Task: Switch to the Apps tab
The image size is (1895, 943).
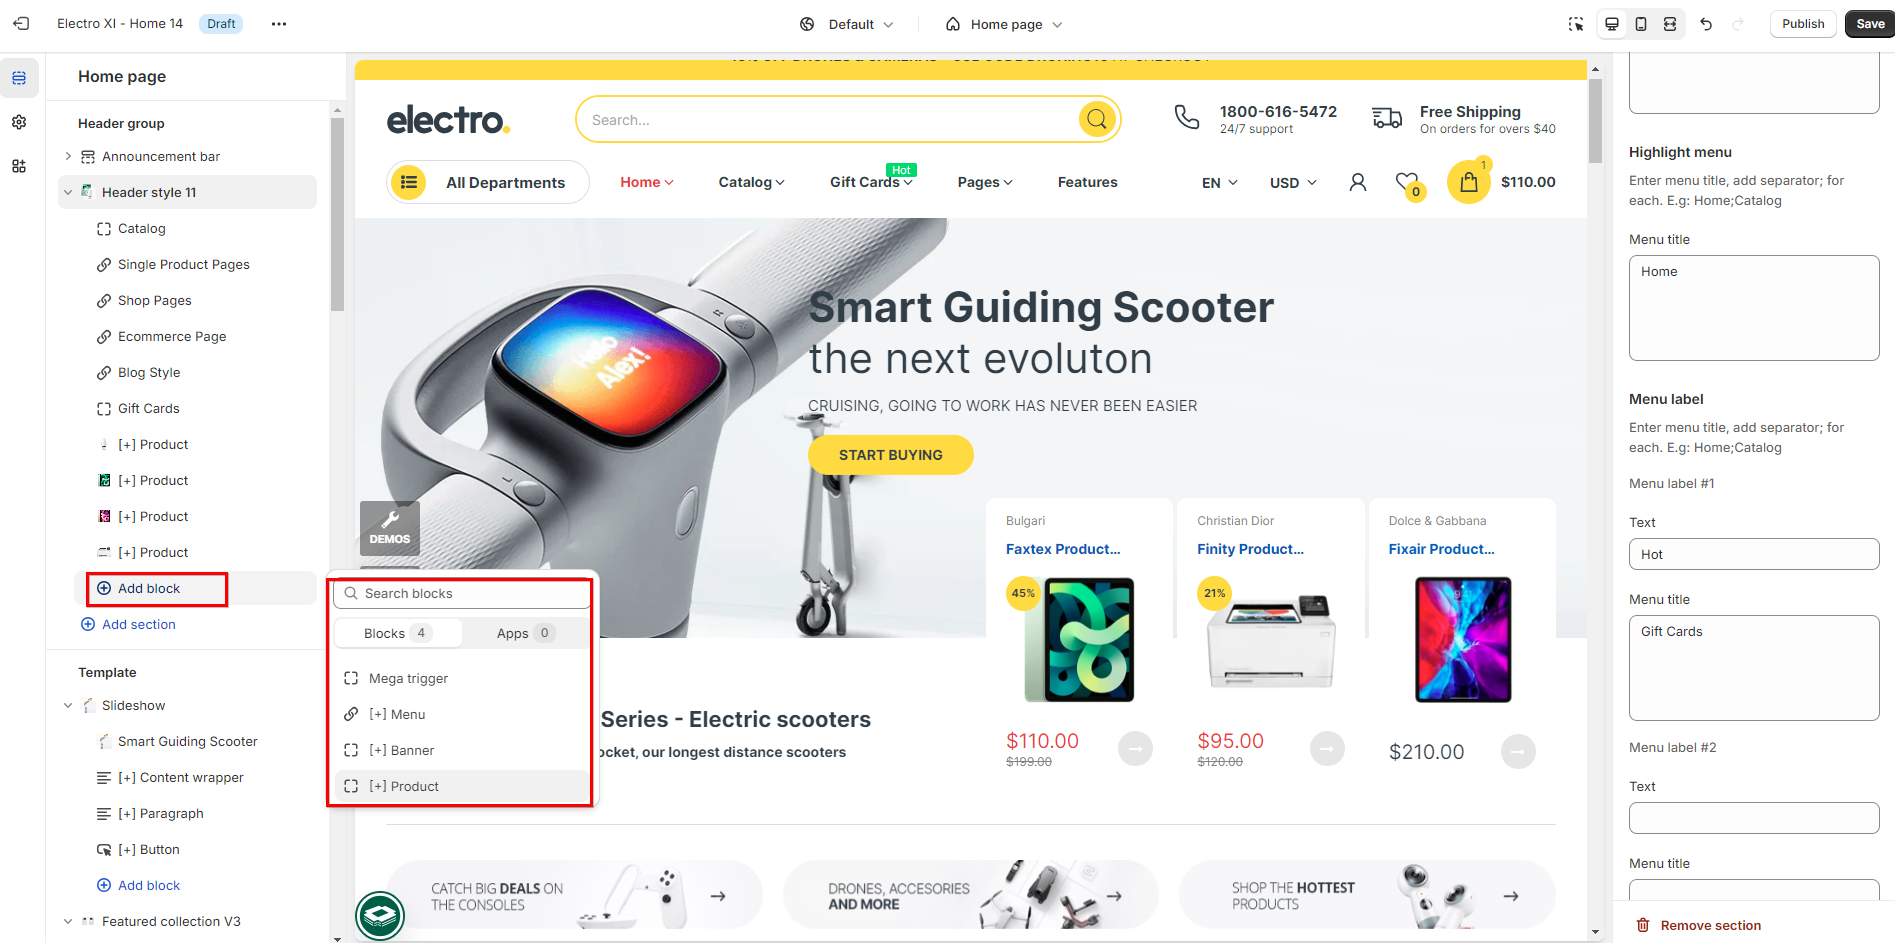Action: 525,633
